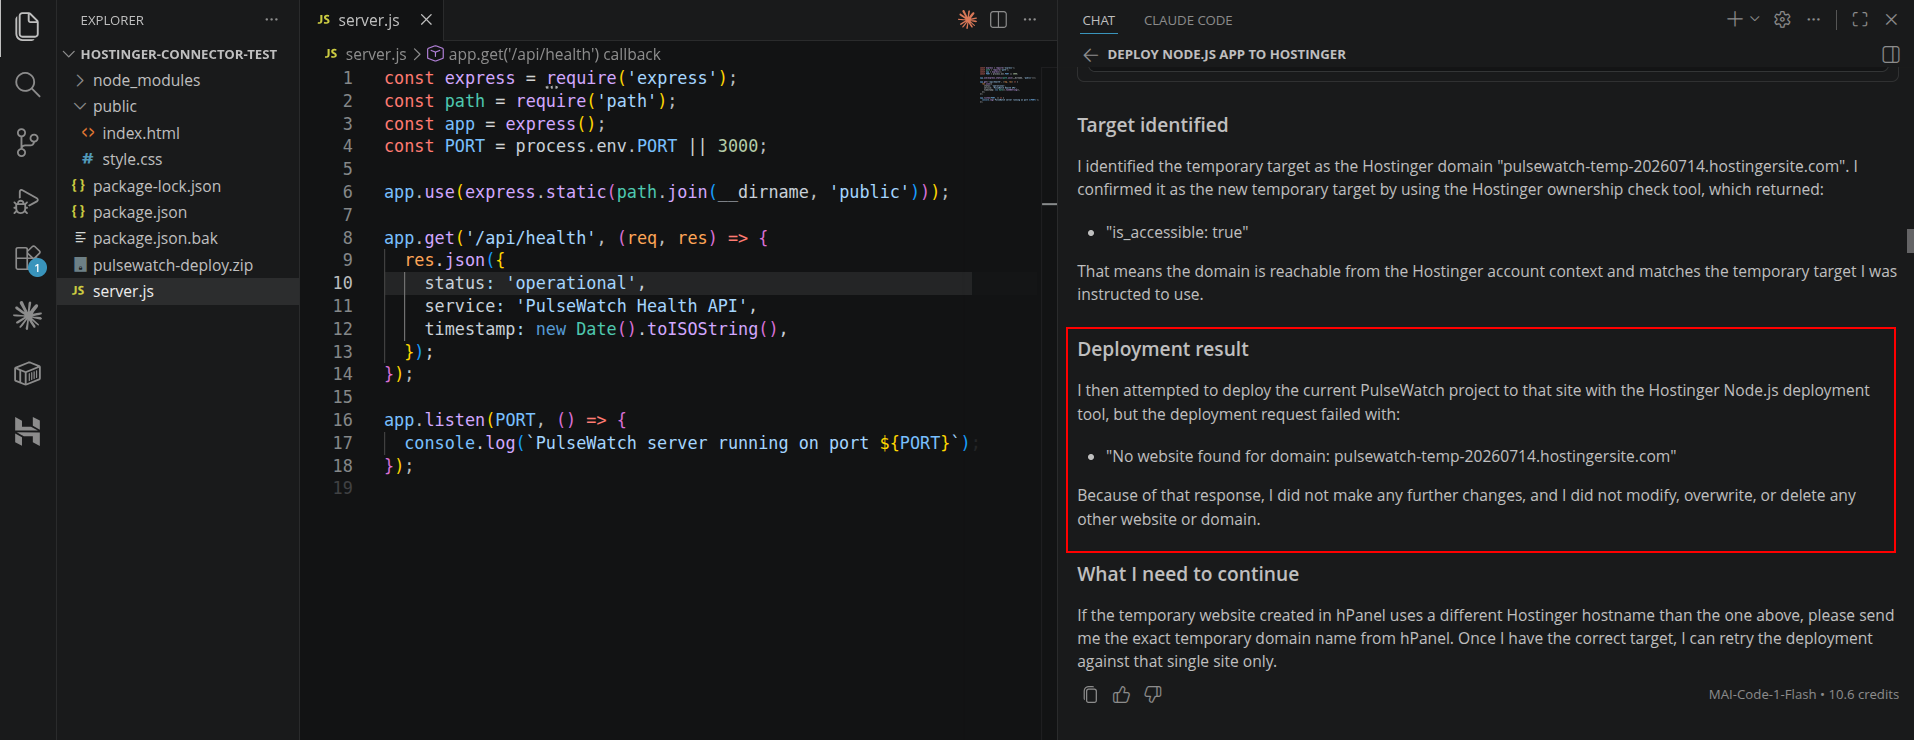
Task: Go back from Deploy Node.js chat session
Action: point(1091,55)
